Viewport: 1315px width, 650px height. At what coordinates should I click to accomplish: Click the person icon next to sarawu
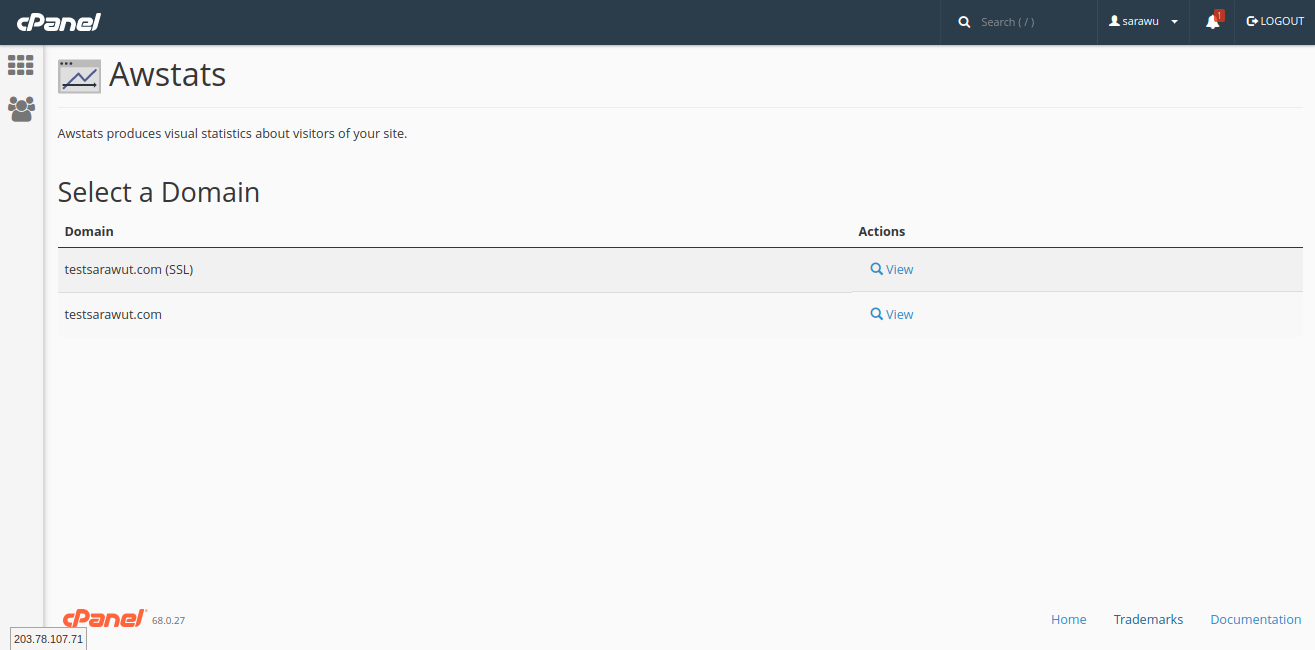[x=1114, y=21]
